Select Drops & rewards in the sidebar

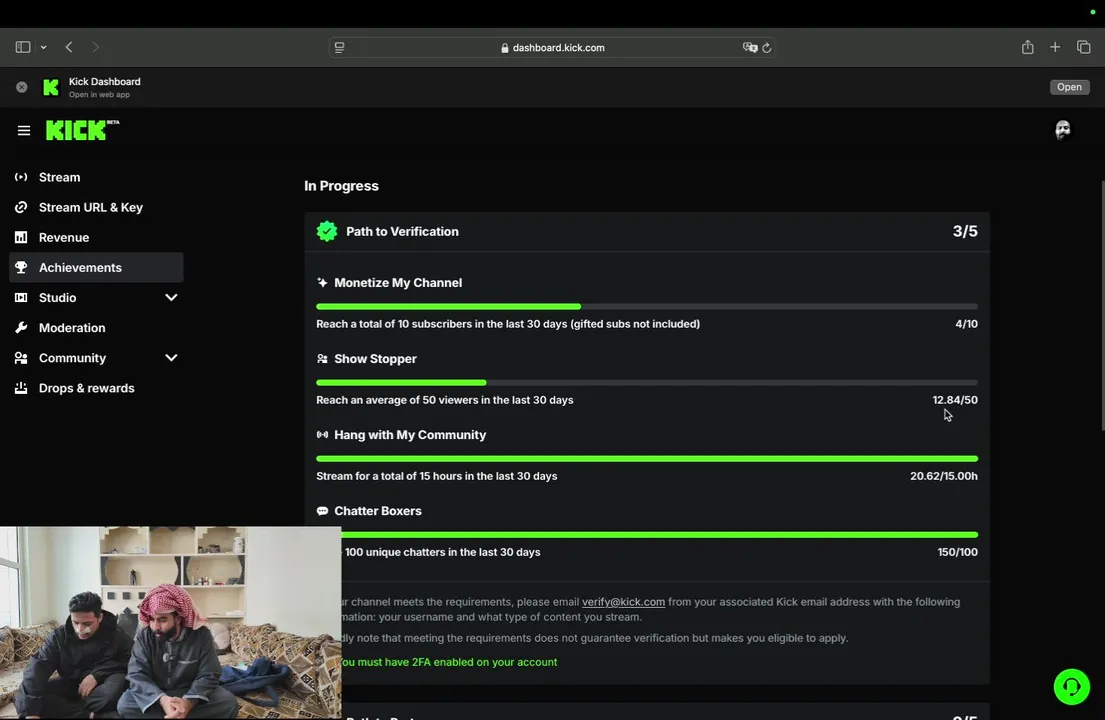(x=86, y=388)
